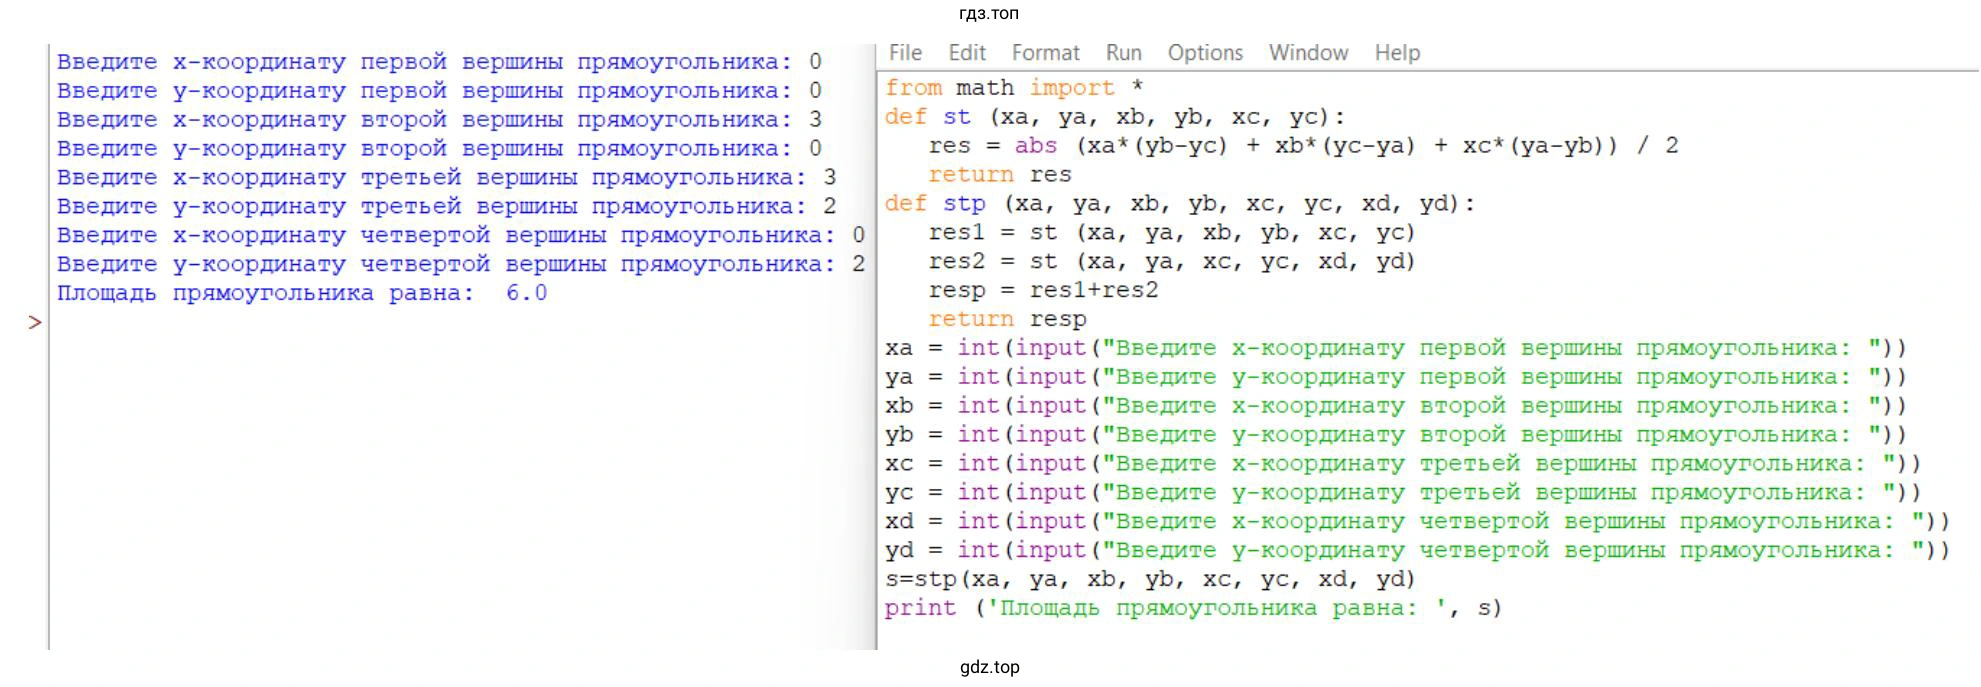Click the 'resp = res1+res2' line

tap(1043, 291)
